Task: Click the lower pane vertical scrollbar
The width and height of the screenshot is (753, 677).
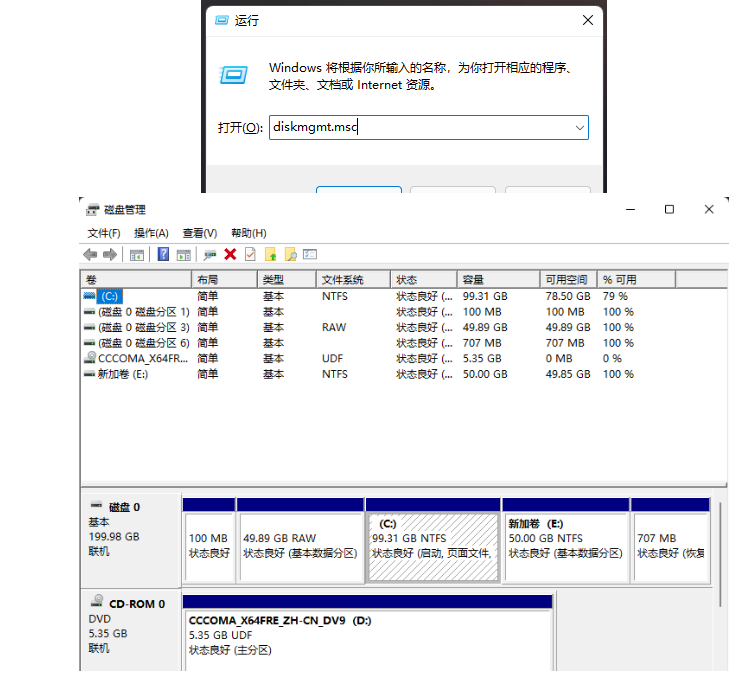Action: (x=720, y=555)
